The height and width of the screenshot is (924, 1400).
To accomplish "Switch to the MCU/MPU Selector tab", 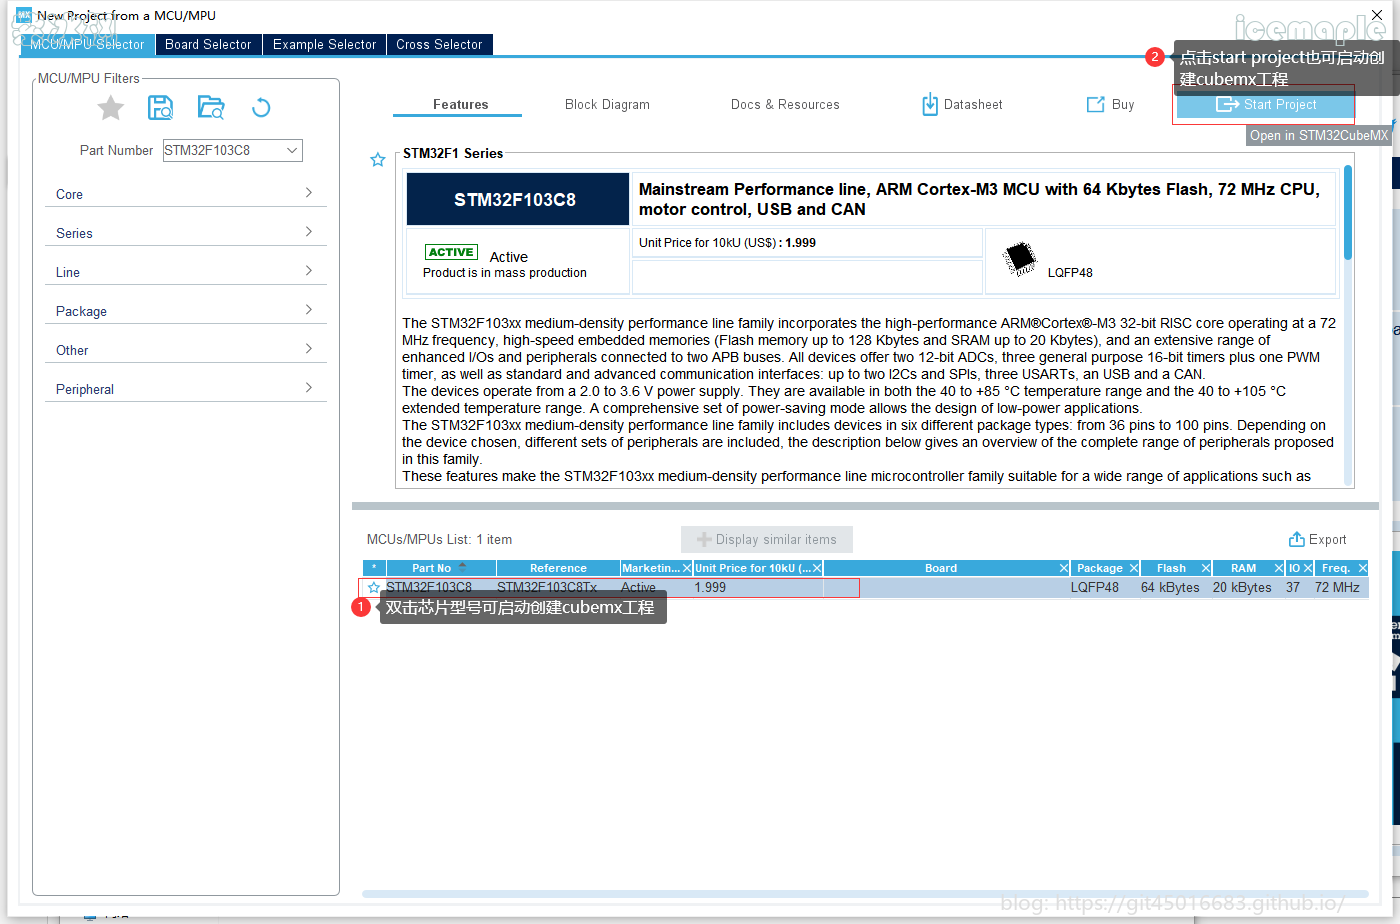I will 87,45.
